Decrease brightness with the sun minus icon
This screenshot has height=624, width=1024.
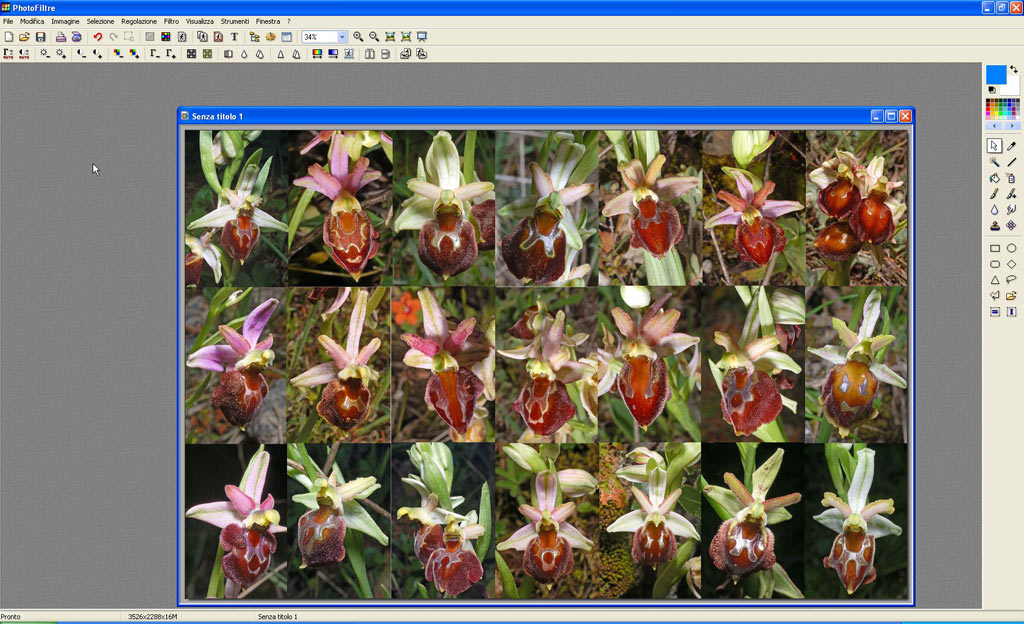coord(44,54)
